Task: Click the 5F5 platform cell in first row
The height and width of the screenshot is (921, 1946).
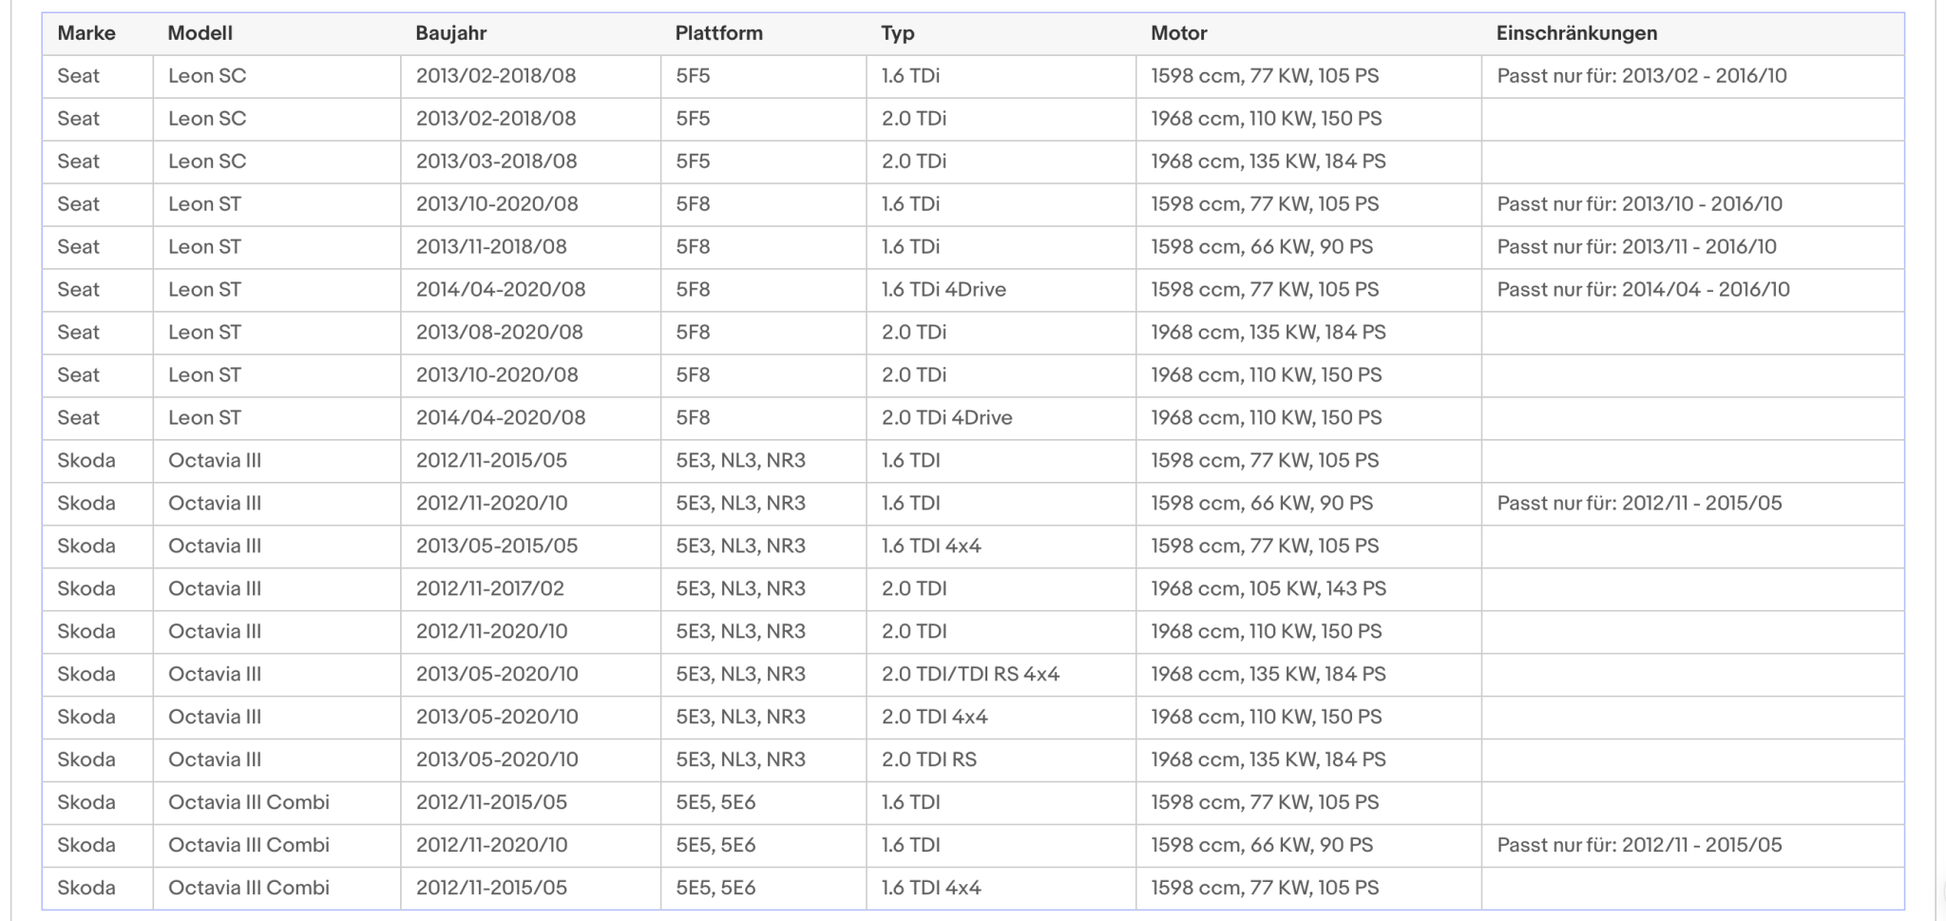Action: pyautogui.click(x=692, y=76)
